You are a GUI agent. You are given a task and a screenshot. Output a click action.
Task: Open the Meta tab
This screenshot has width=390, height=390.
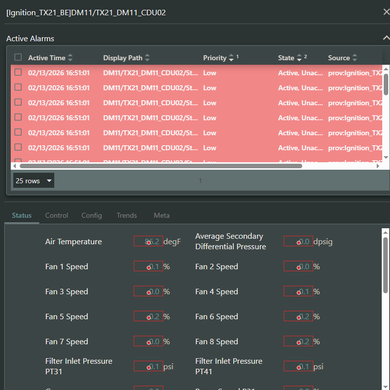pos(162,215)
